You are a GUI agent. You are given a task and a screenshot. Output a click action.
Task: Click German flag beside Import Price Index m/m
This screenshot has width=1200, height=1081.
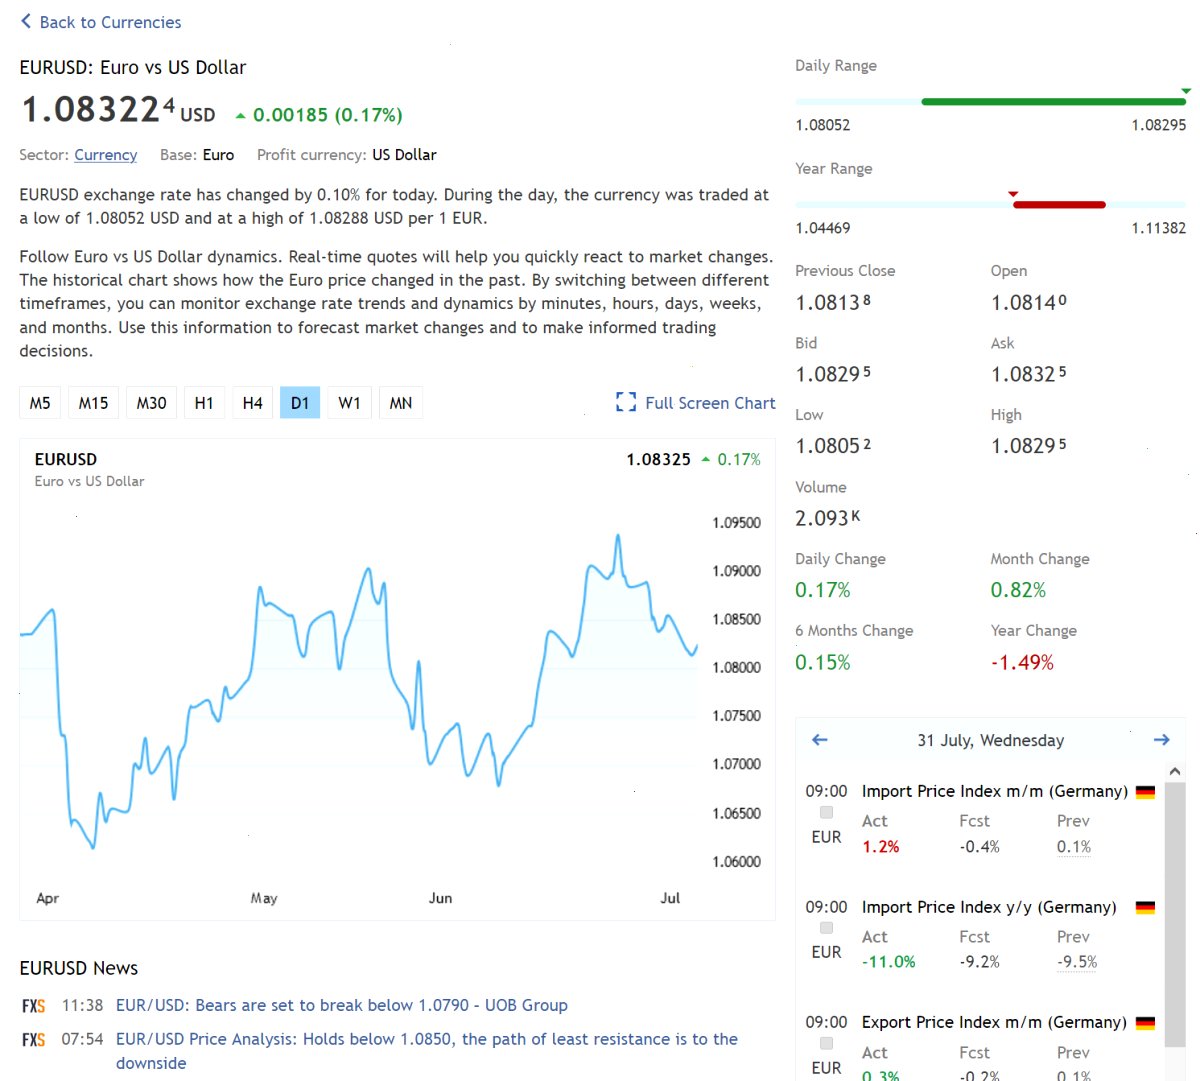click(1146, 792)
